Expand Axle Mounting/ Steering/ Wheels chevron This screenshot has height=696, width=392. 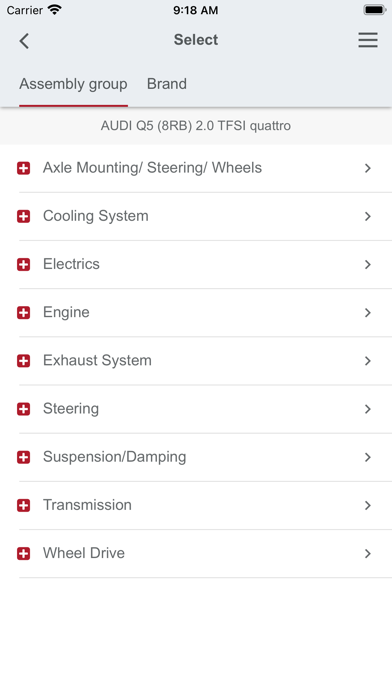[x=368, y=168]
